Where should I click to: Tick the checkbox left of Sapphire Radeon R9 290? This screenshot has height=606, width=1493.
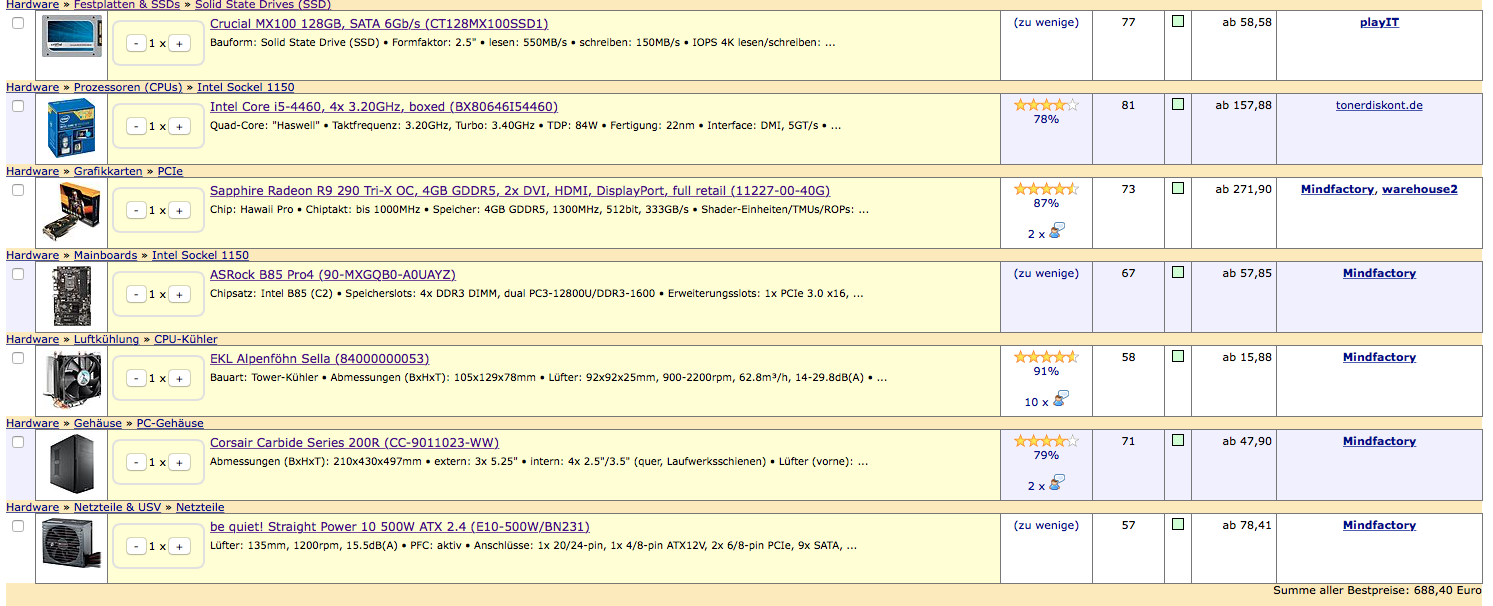click(18, 190)
